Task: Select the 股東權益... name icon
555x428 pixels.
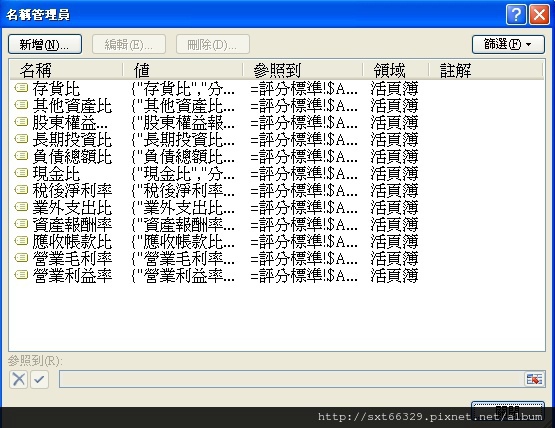Action: (21, 122)
